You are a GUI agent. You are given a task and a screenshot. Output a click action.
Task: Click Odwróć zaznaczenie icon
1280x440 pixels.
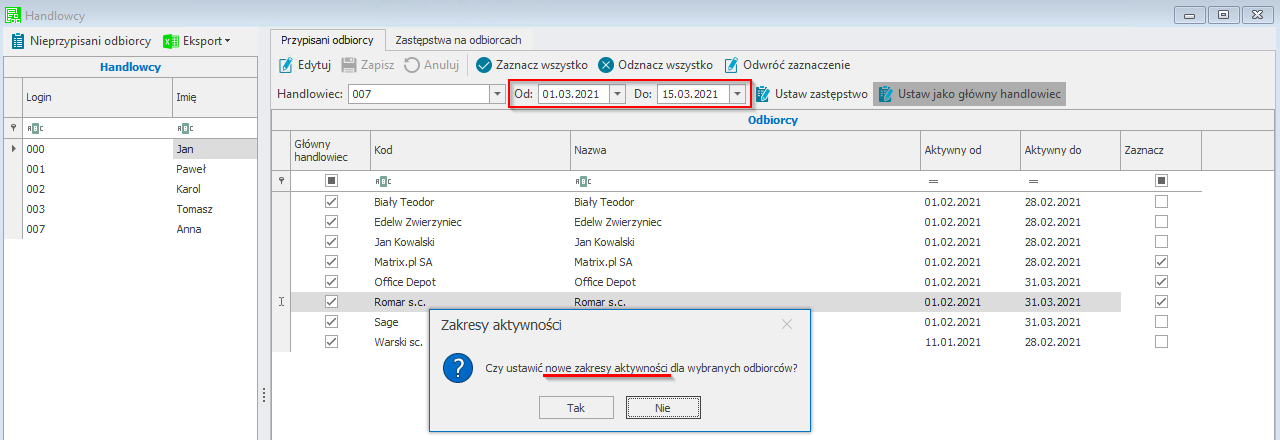point(731,65)
